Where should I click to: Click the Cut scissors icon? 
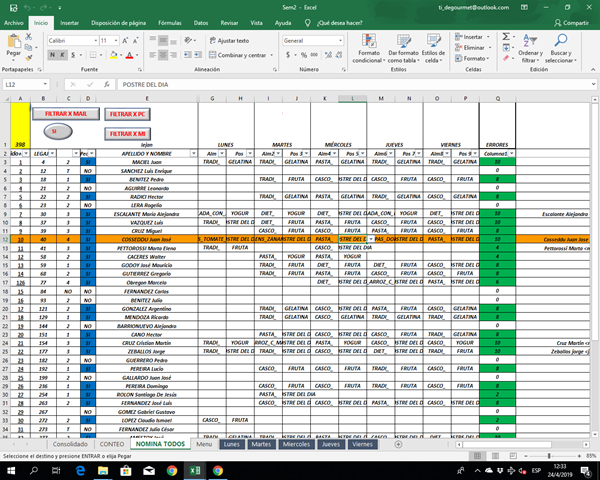(x=29, y=37)
